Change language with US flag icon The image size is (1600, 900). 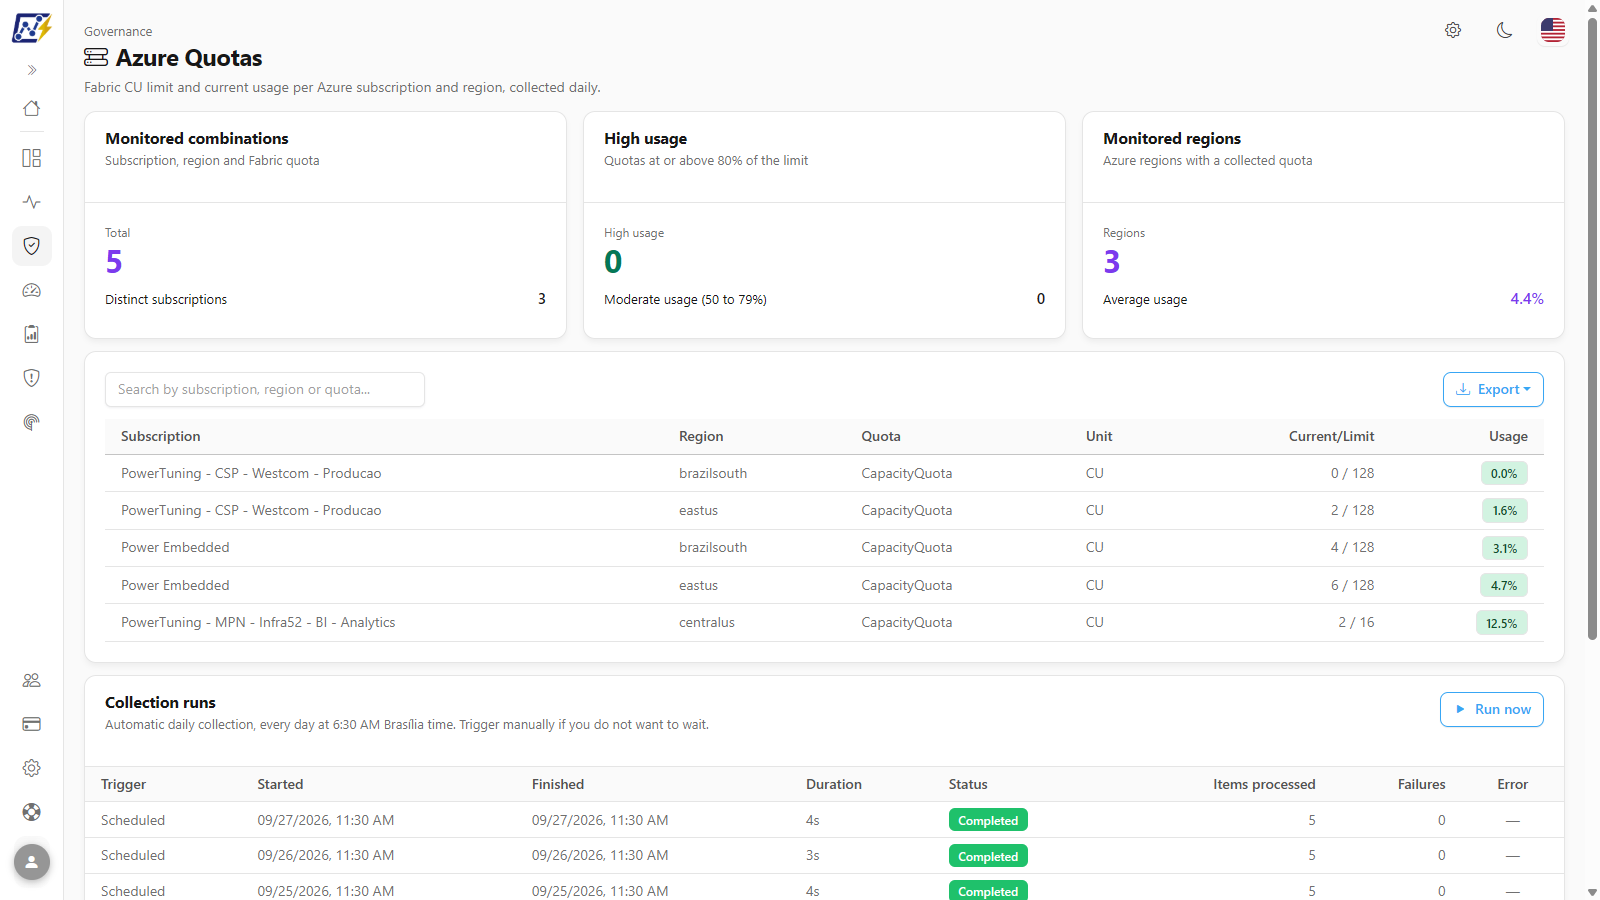[1553, 30]
